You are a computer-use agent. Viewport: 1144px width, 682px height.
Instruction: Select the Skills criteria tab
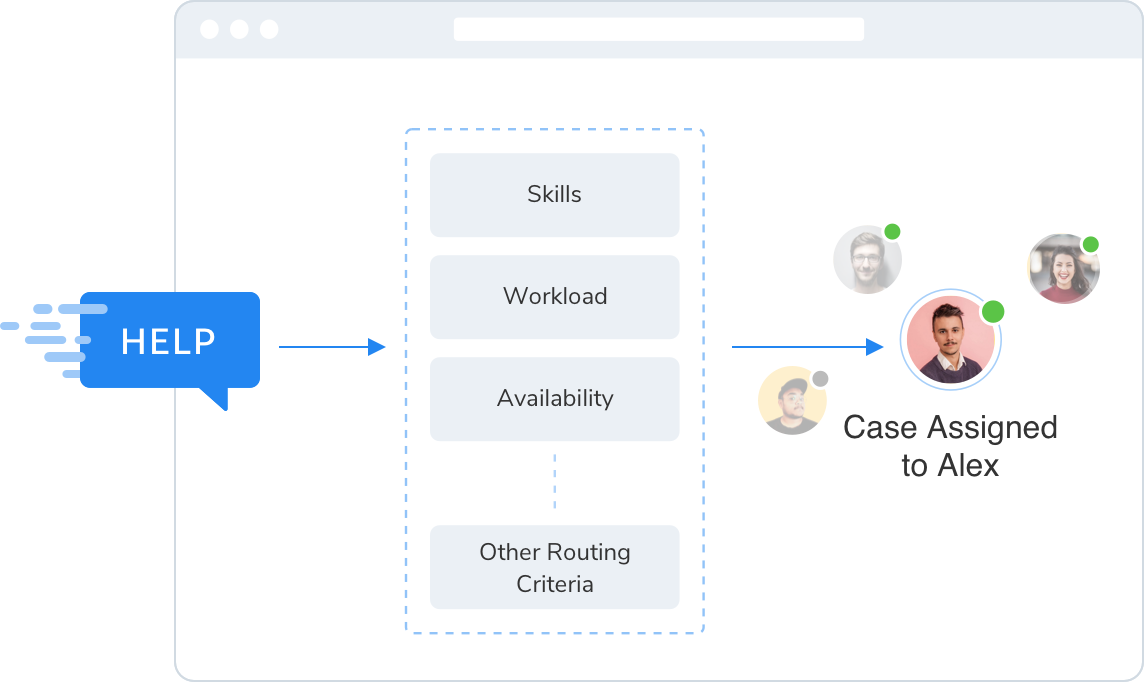[554, 194]
